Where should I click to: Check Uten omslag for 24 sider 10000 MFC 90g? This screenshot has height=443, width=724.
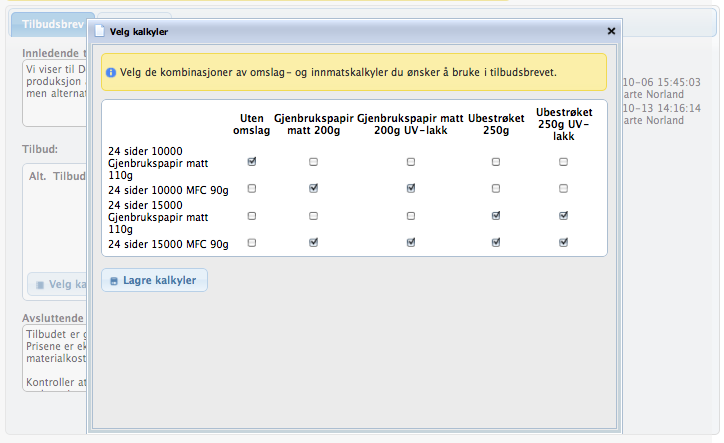tap(252, 188)
